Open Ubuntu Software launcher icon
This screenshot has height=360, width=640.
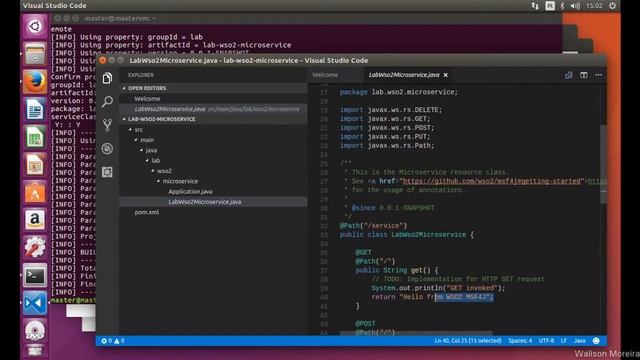(x=35, y=192)
